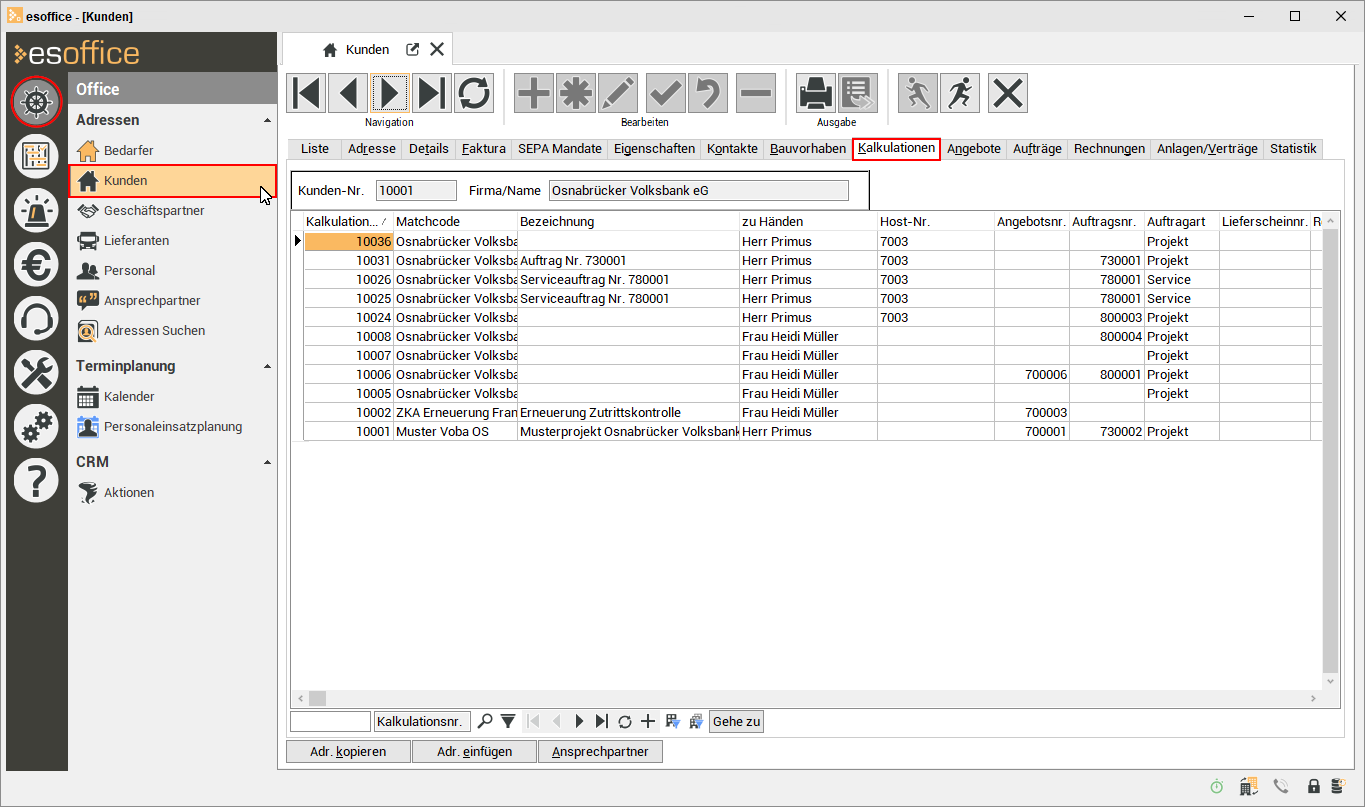1365x807 pixels.
Task: Edit record with the pencil icon
Action: point(618,93)
